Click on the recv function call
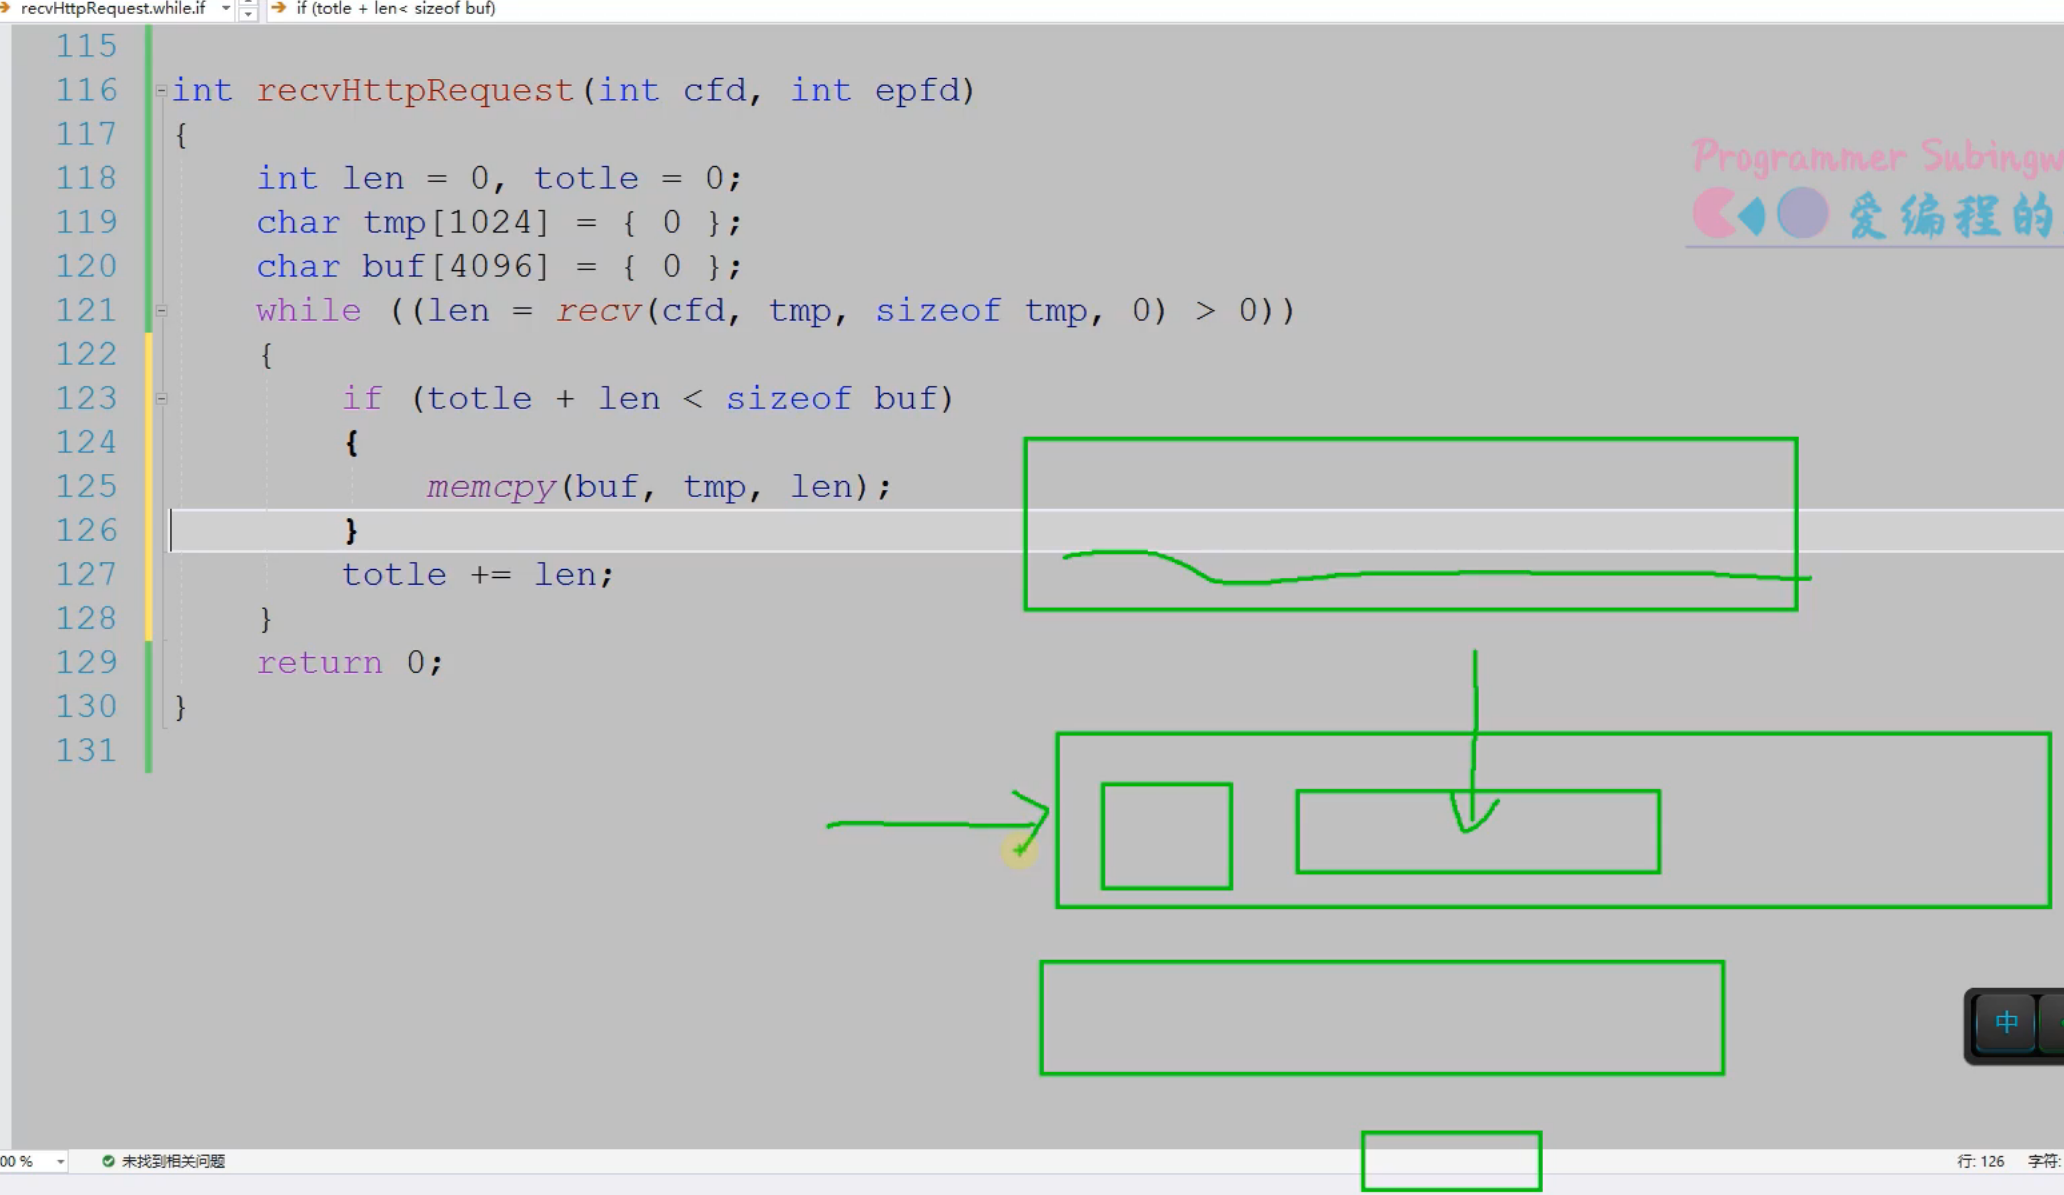Viewport: 2064px width, 1195px height. point(598,311)
